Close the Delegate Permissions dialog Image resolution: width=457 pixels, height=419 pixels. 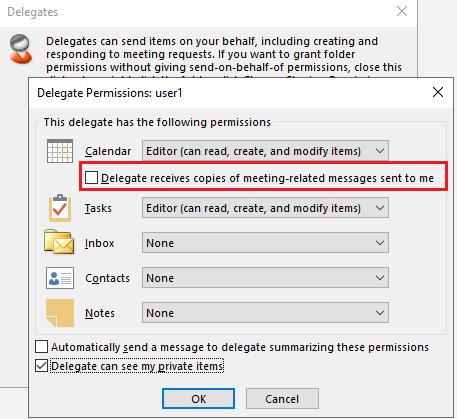438,92
